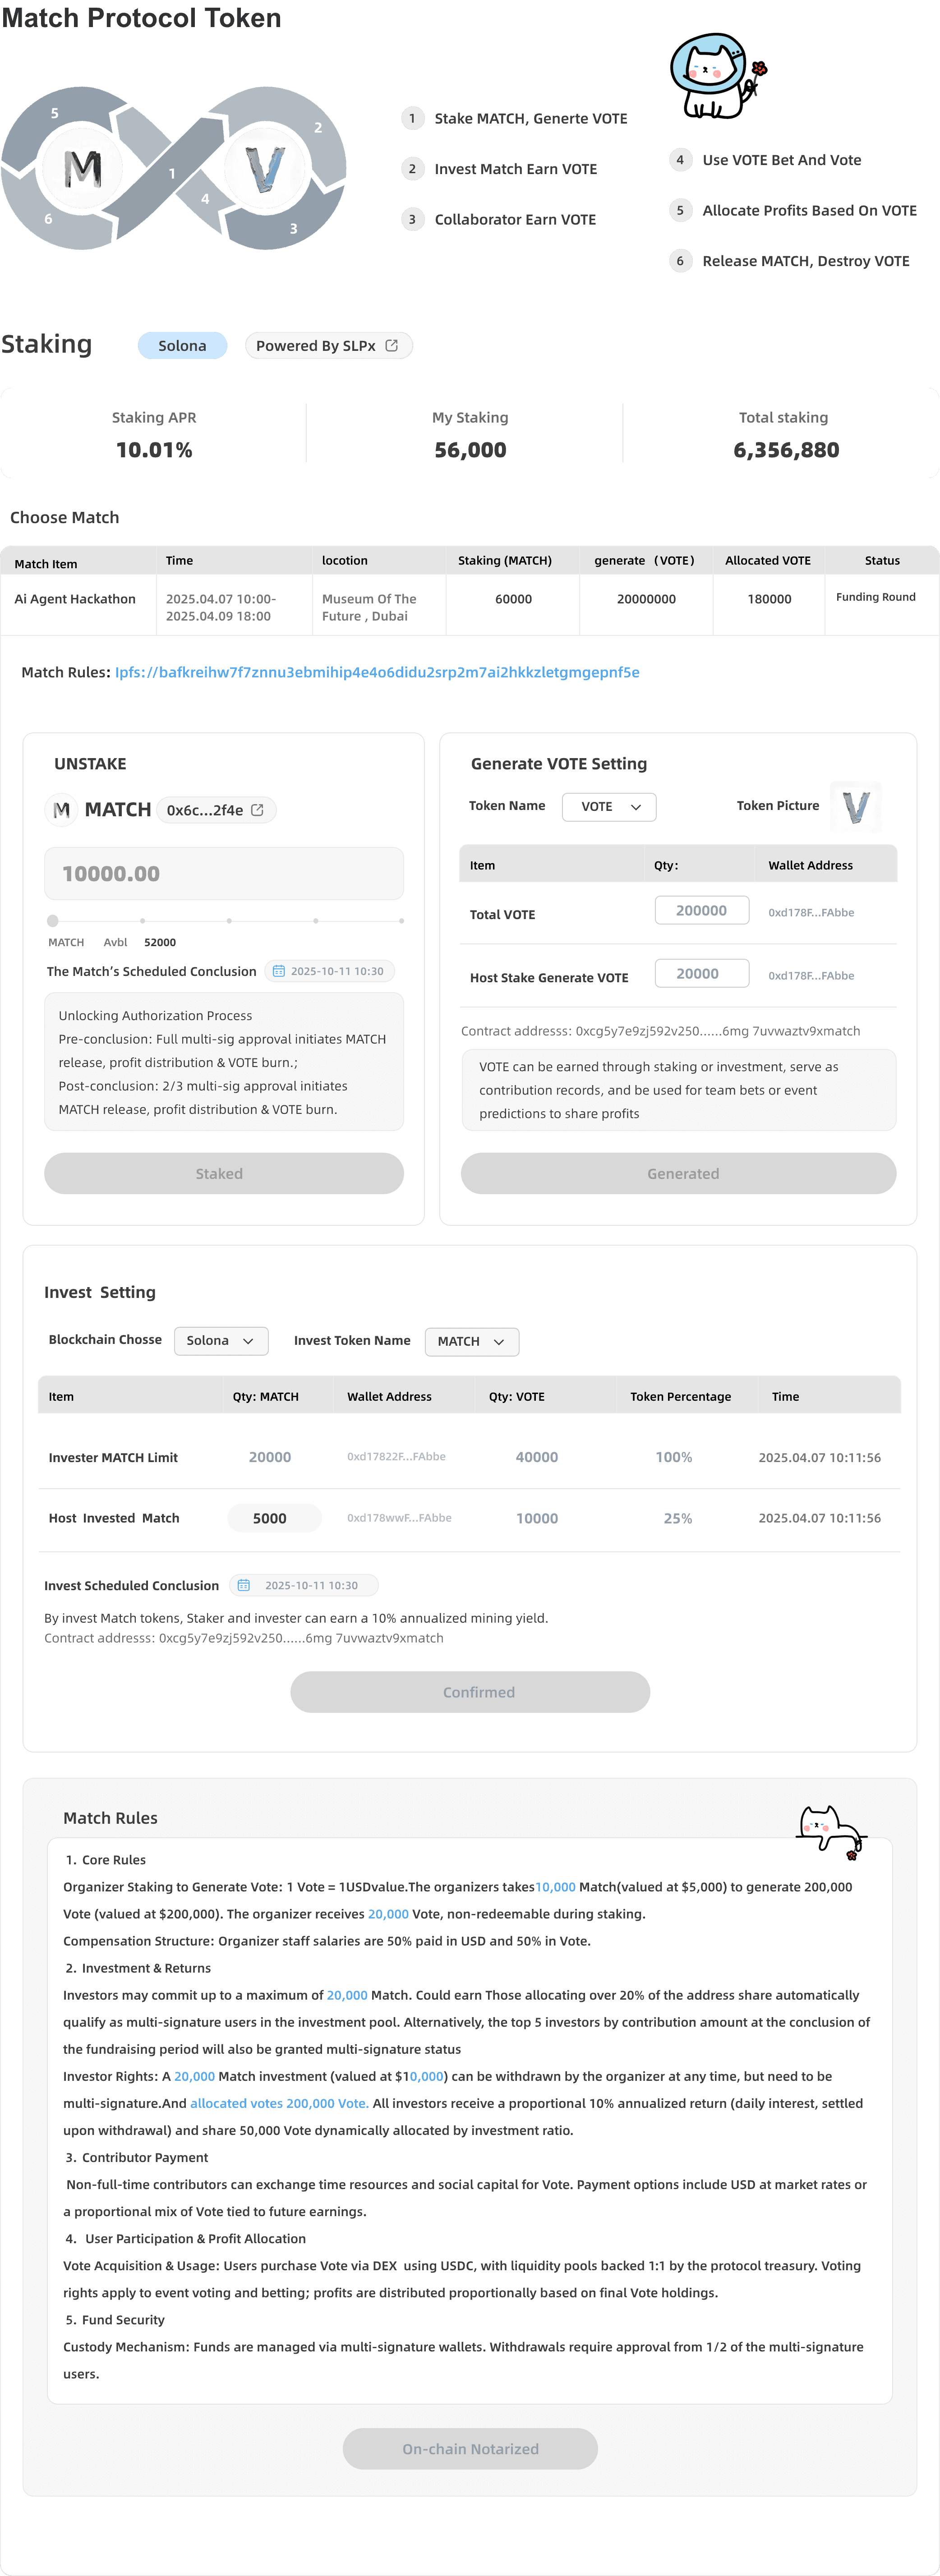
Task: Open the MATCH address 0x6c...2f4e external link icon
Action: click(258, 810)
